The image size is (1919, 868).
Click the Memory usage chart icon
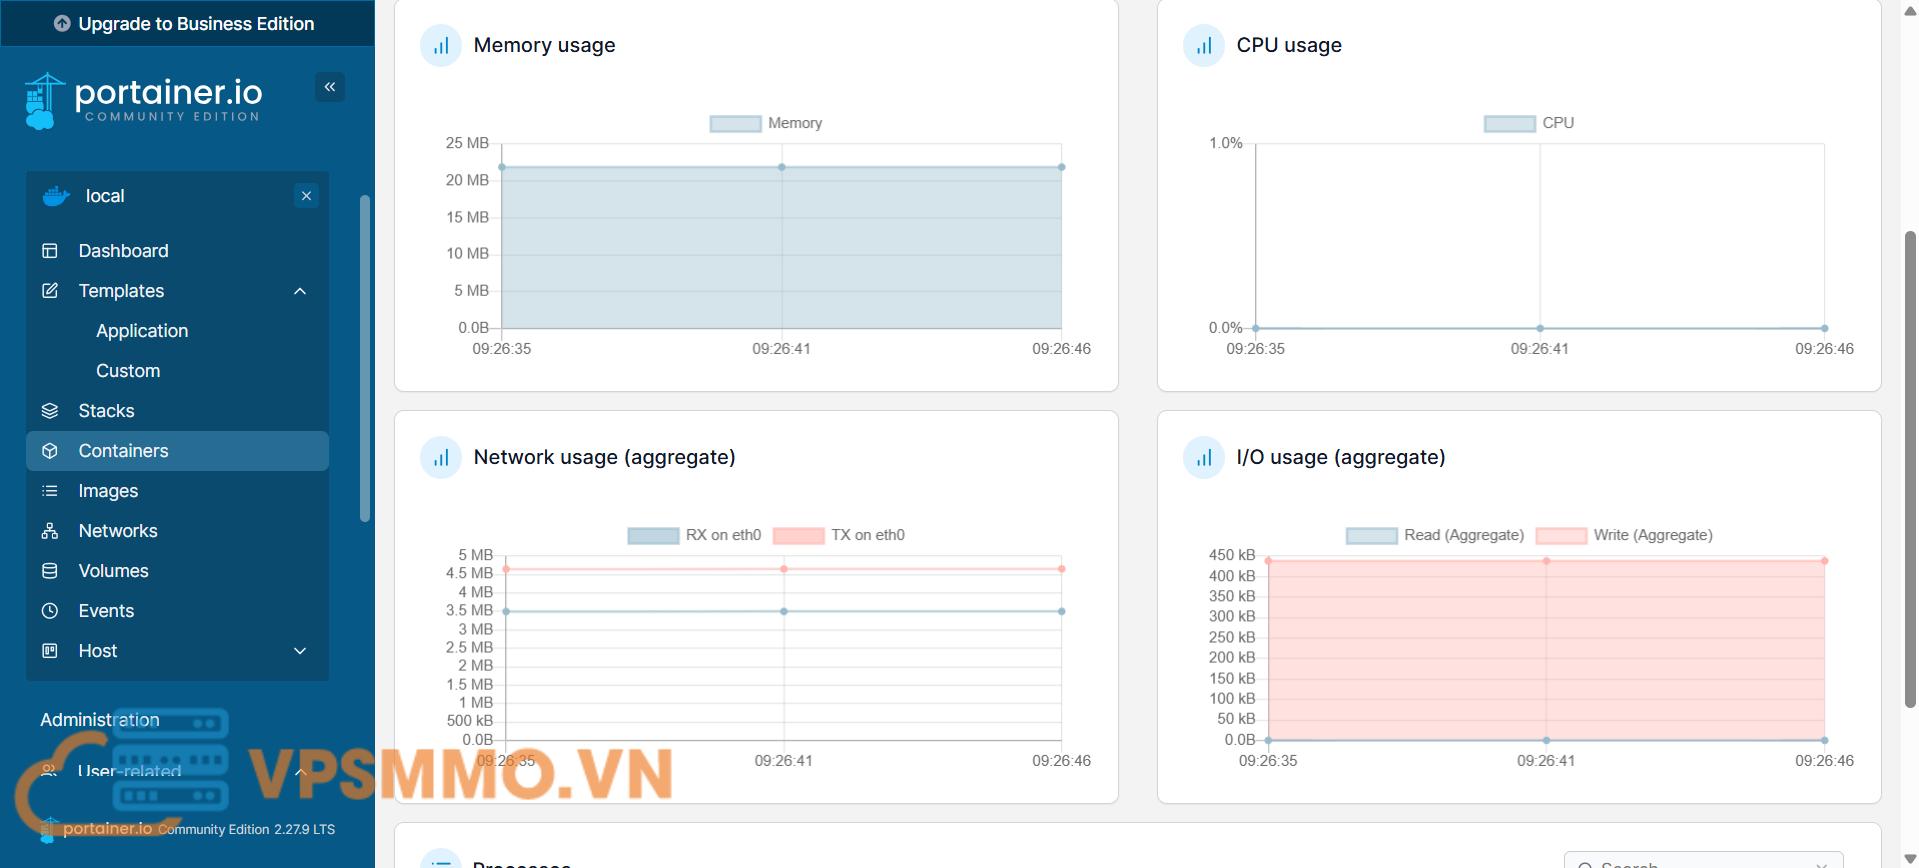tap(441, 46)
